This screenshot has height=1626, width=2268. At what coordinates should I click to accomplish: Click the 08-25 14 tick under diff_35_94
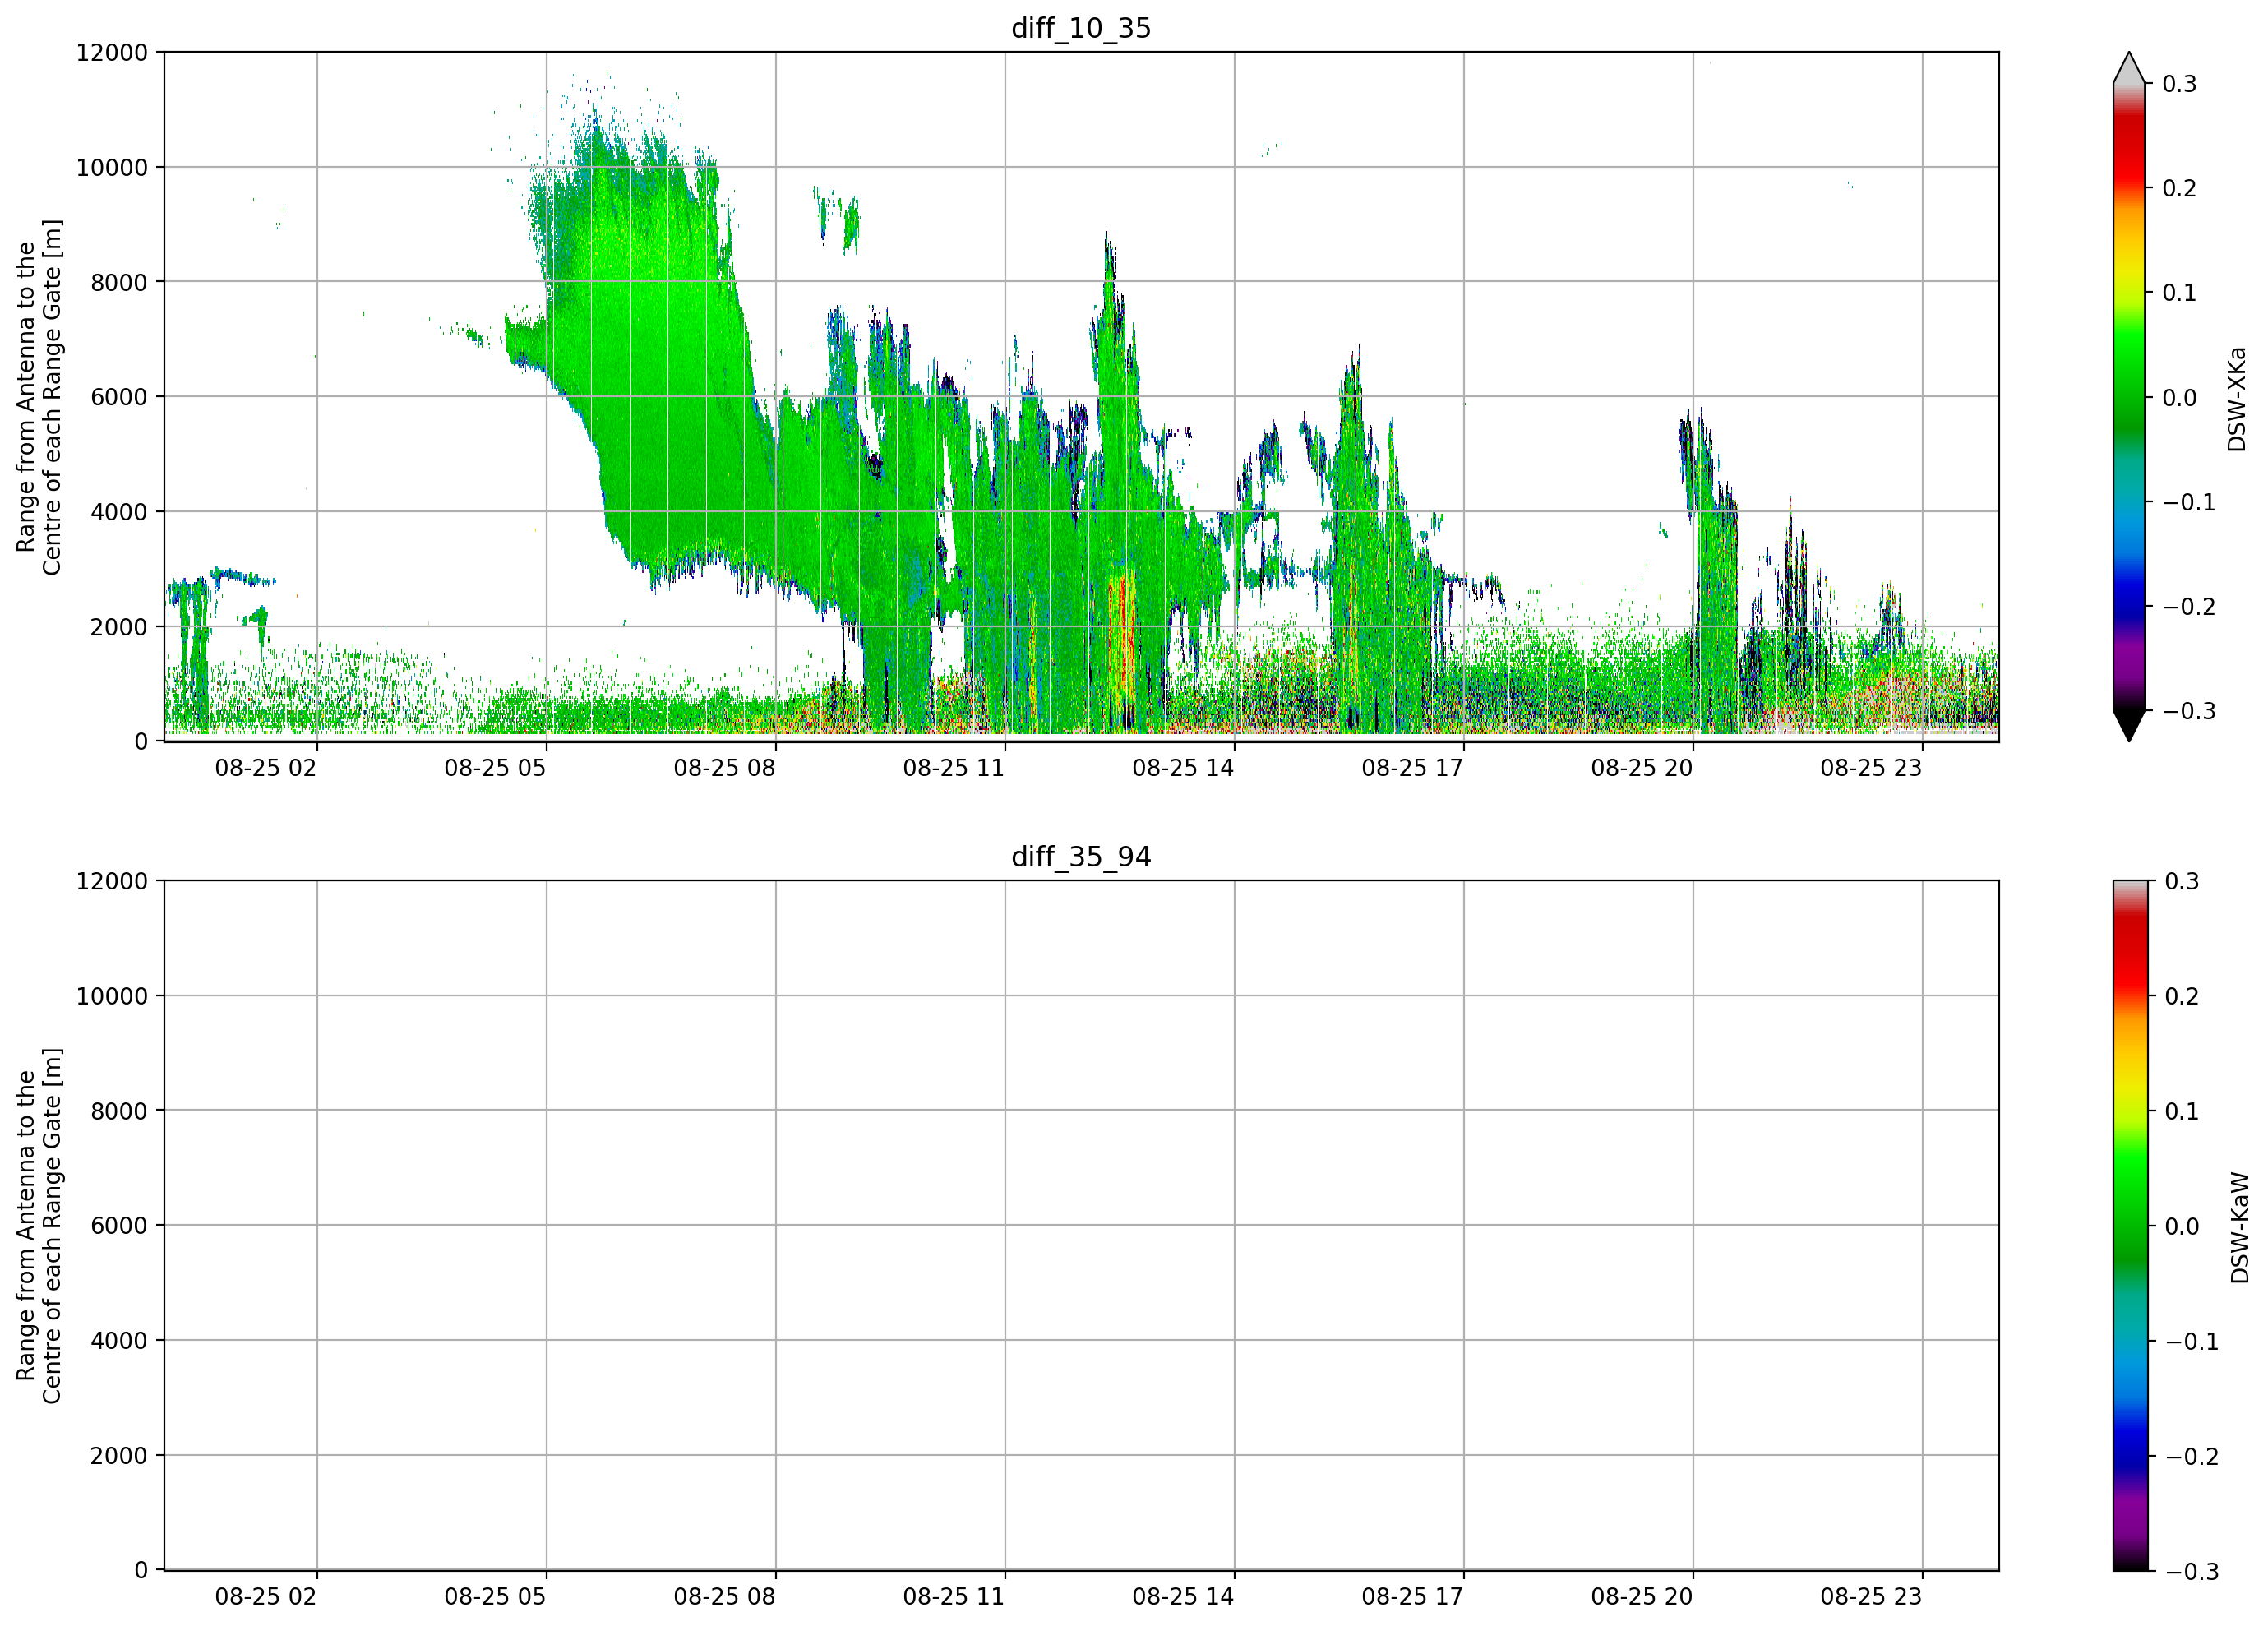(1183, 1597)
